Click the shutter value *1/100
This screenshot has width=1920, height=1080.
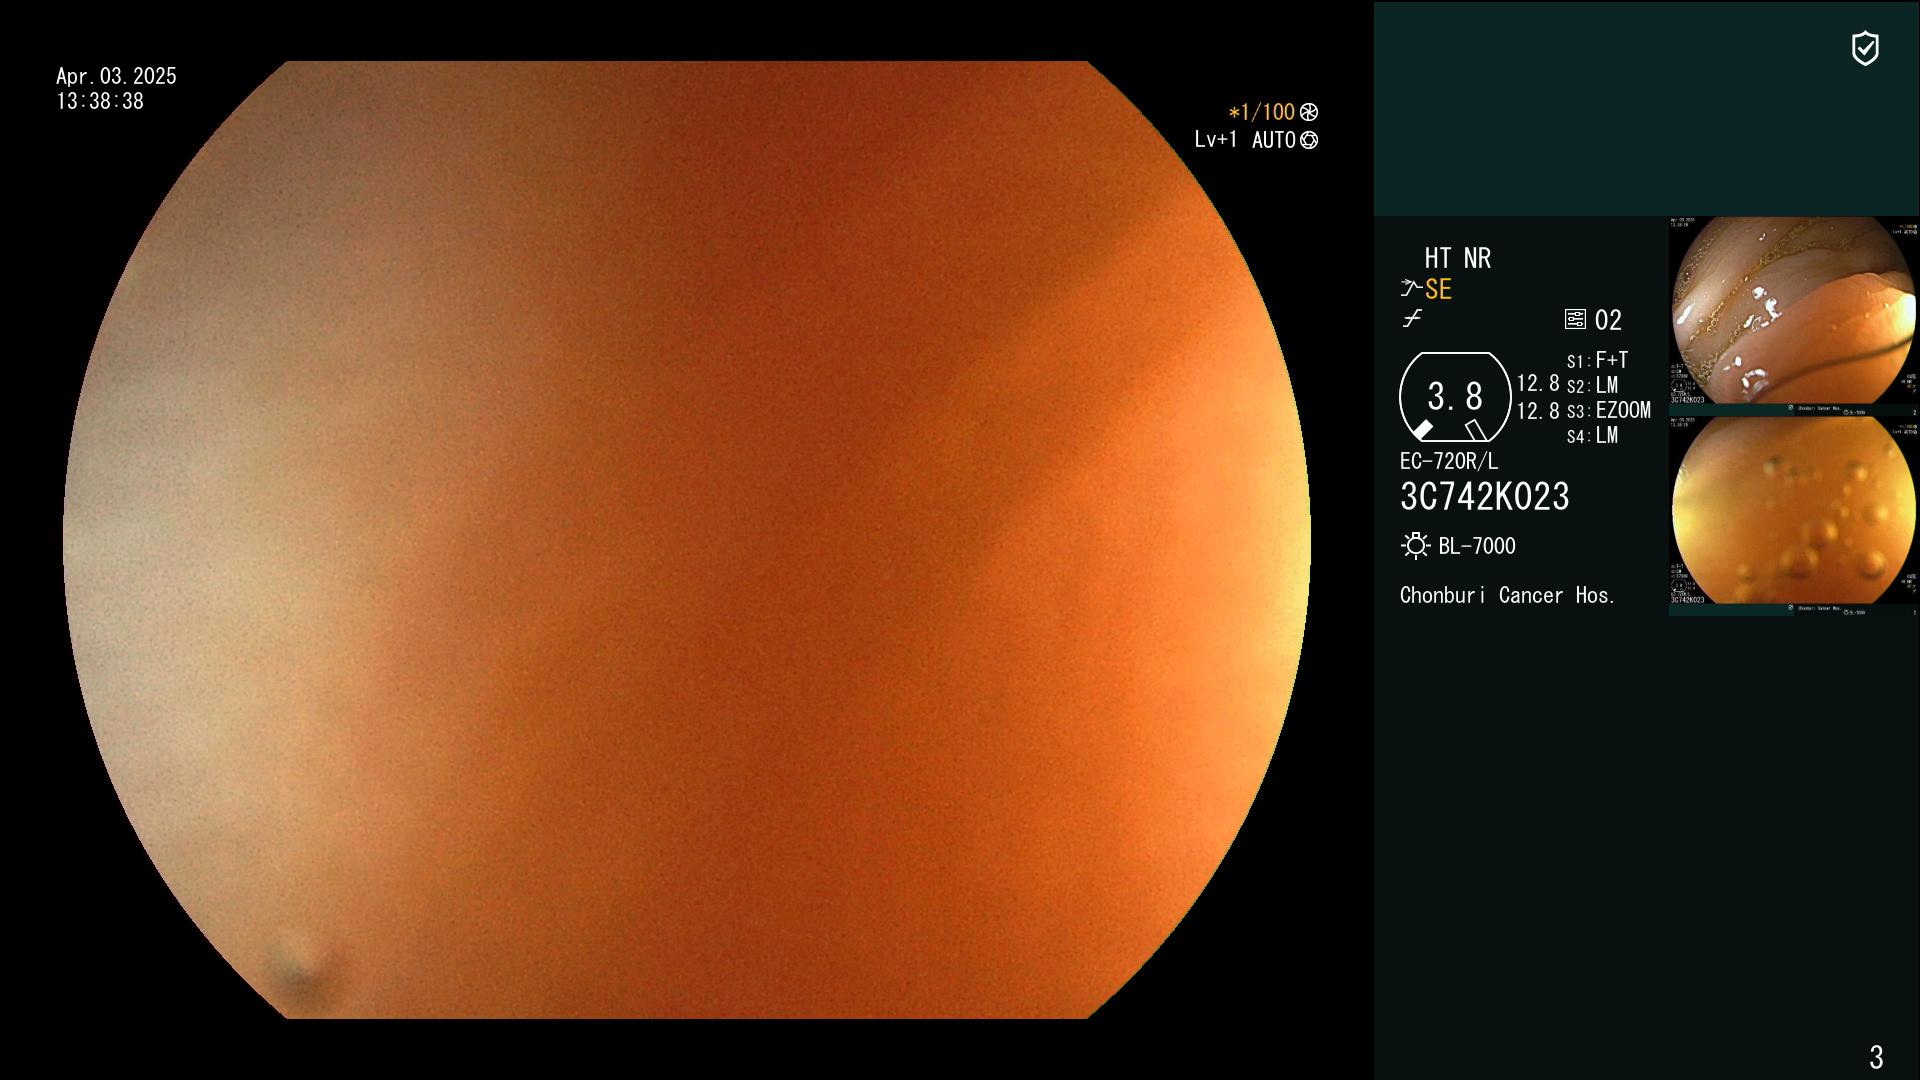click(x=1261, y=112)
